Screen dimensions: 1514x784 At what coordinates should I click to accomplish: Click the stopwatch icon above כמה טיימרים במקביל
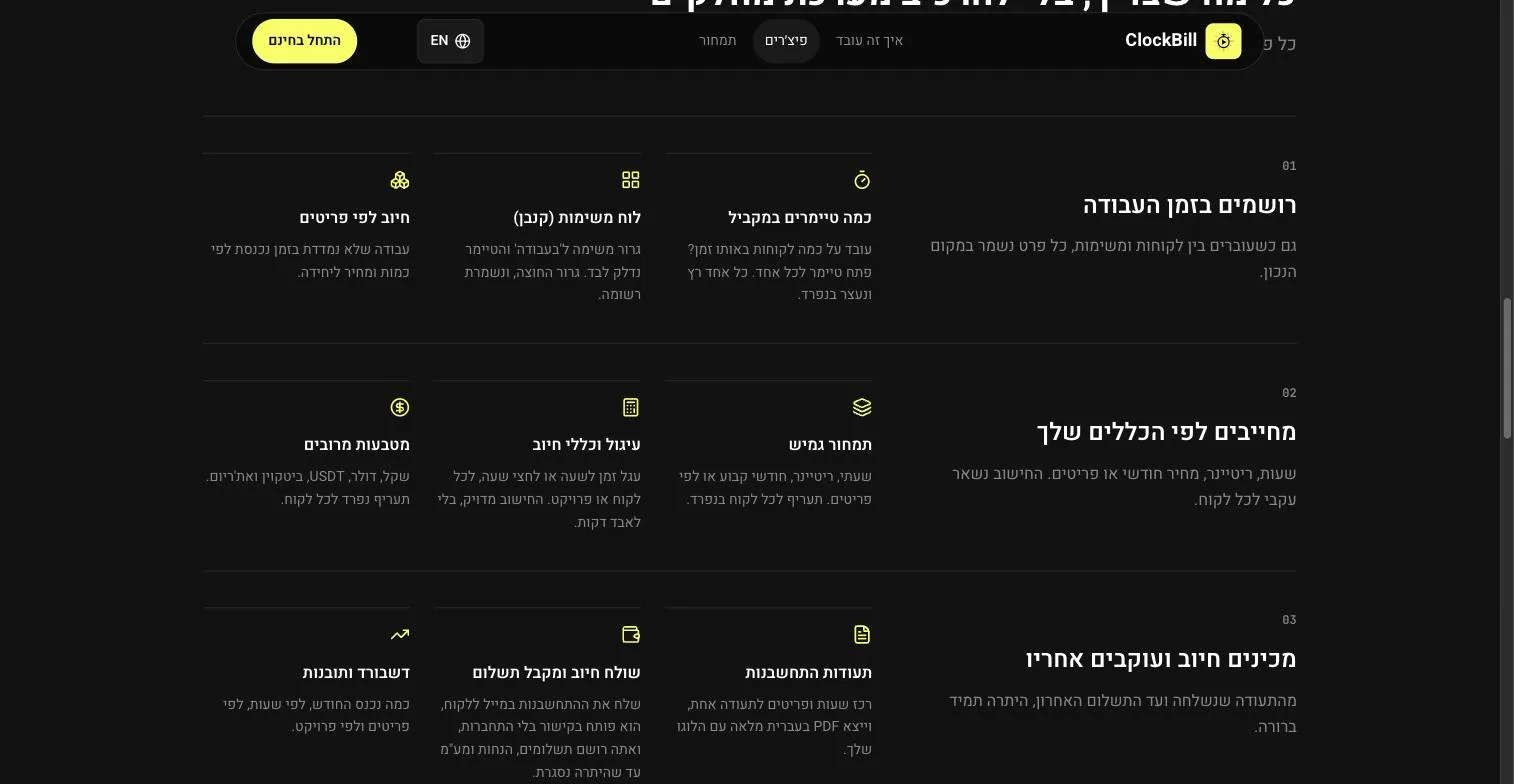(862, 180)
